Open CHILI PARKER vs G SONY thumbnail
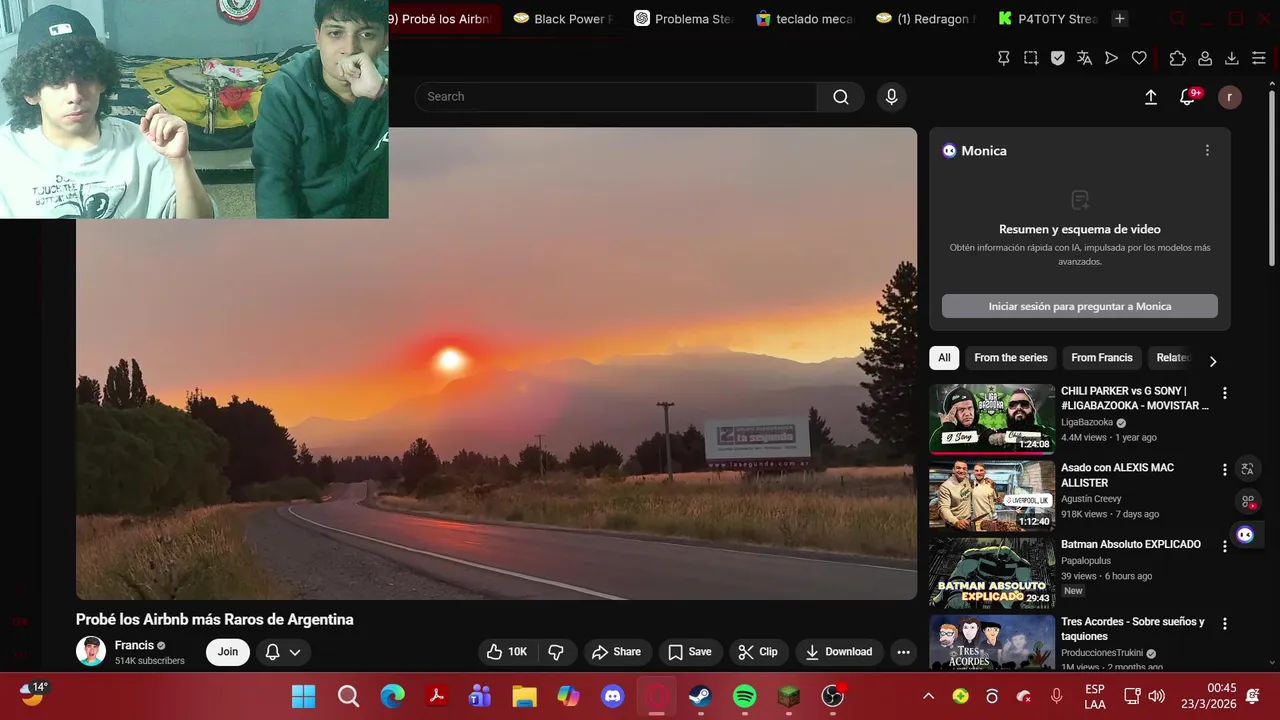This screenshot has height=720, width=1280. coord(992,419)
